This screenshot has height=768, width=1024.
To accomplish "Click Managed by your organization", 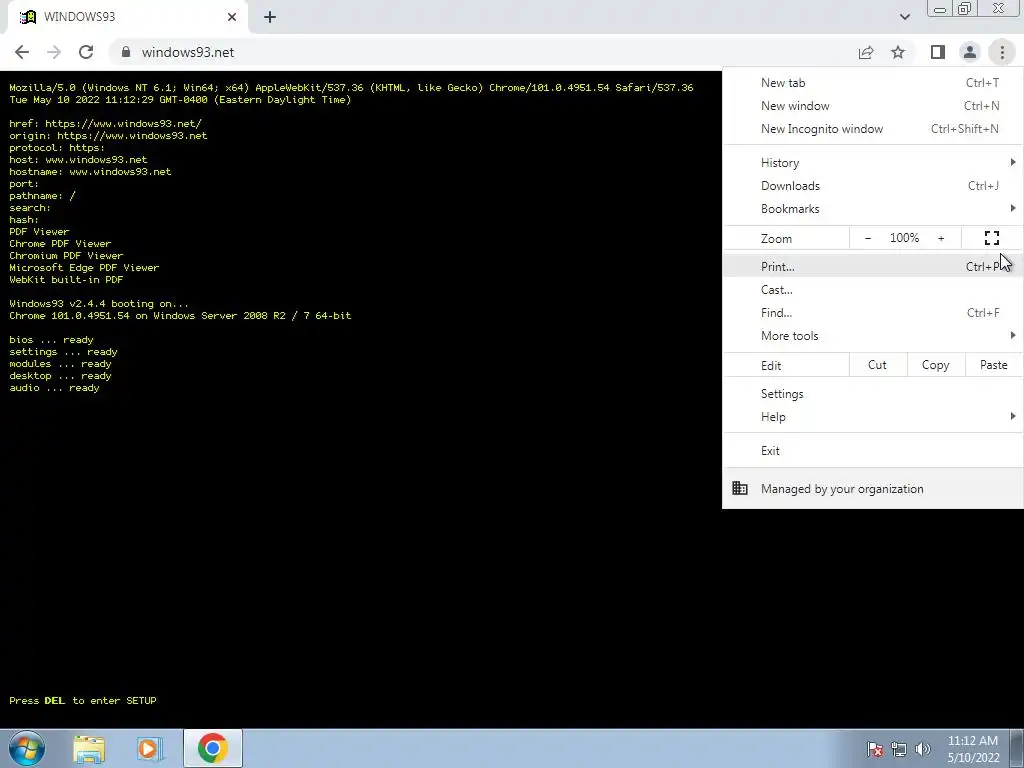I will 872,488.
